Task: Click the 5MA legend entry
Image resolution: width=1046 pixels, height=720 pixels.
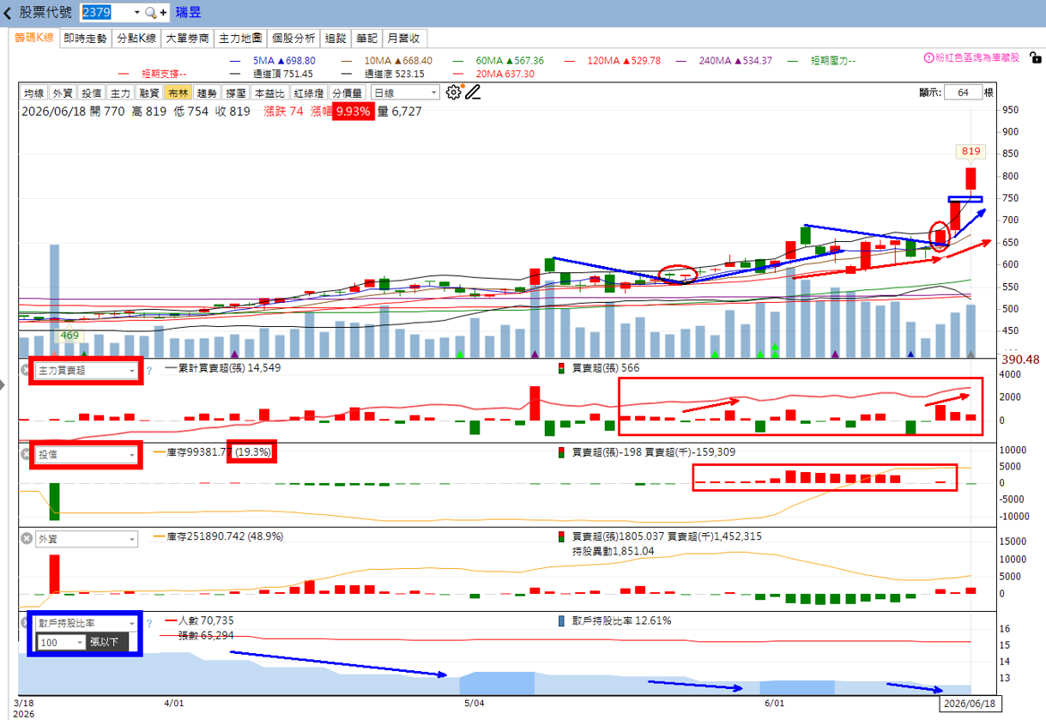Action: coord(273,60)
